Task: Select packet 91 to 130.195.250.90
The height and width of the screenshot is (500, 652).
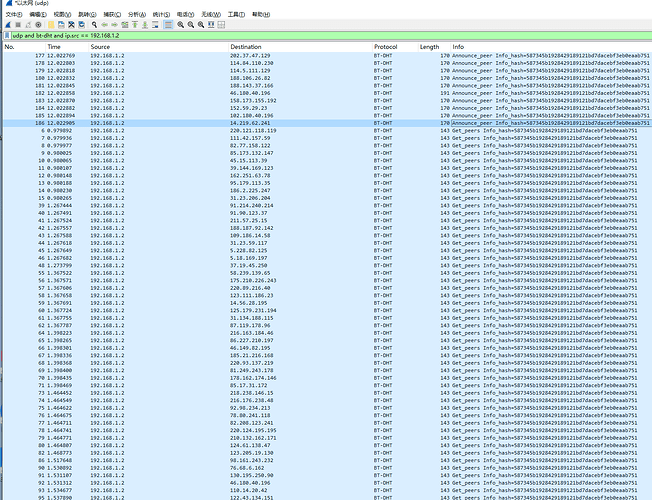Action: (x=328, y=475)
